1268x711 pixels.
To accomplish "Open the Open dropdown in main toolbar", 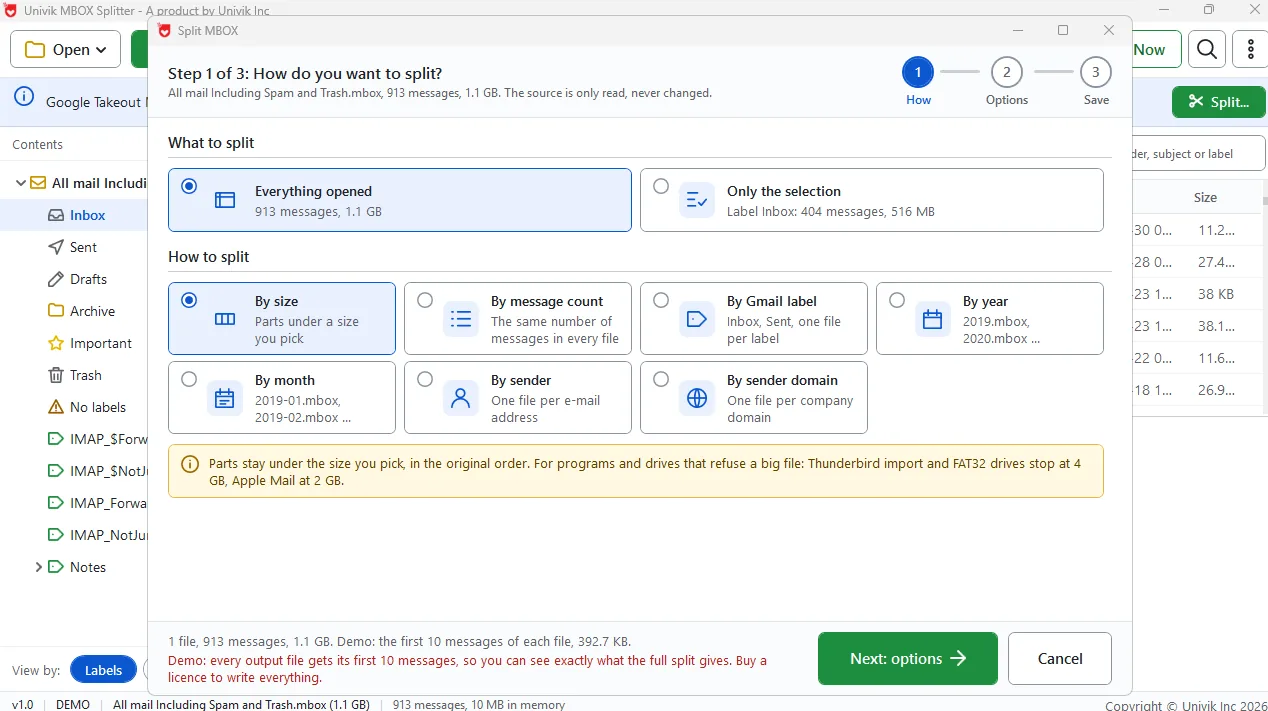I will 66,49.
